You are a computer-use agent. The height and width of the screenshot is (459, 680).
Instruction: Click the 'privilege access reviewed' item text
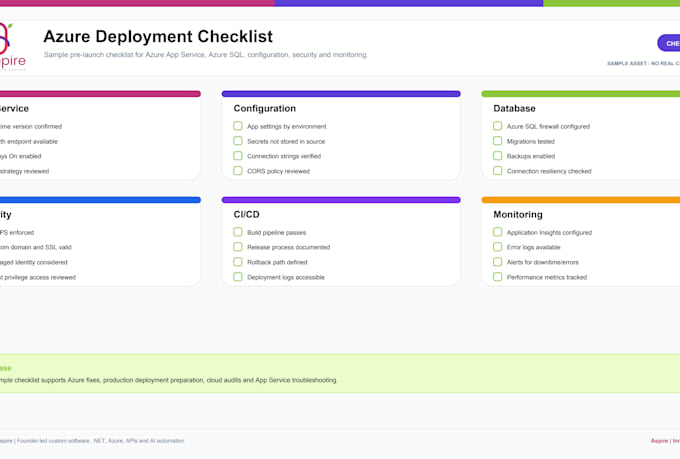tap(38, 277)
